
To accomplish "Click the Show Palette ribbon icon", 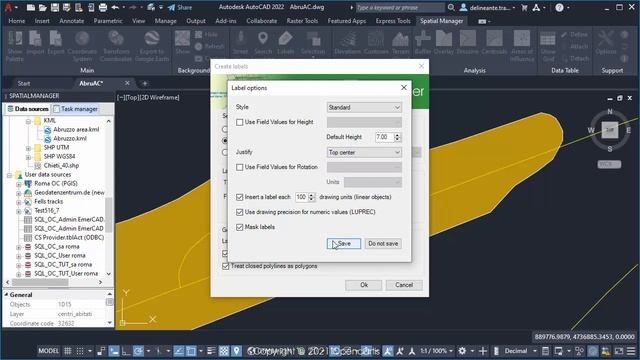I will click(x=15, y=46).
